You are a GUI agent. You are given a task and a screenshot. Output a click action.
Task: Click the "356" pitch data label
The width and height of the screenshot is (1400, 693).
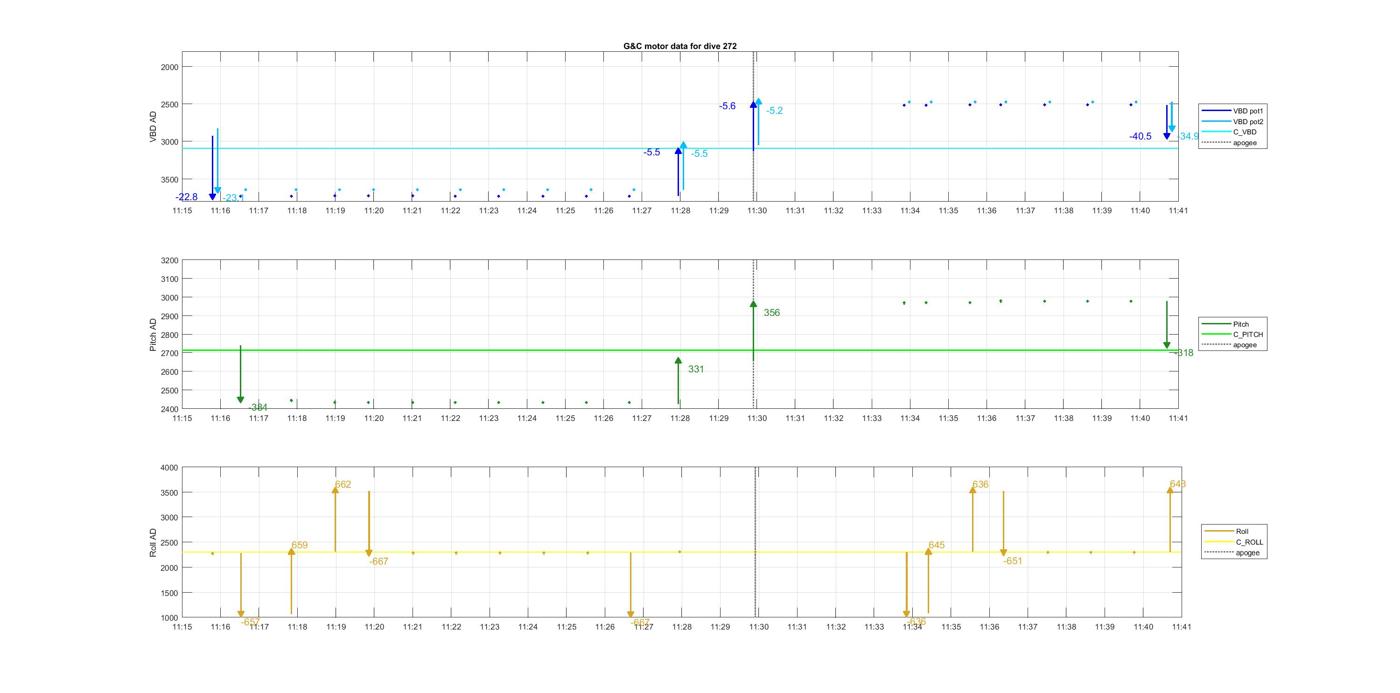(x=772, y=313)
